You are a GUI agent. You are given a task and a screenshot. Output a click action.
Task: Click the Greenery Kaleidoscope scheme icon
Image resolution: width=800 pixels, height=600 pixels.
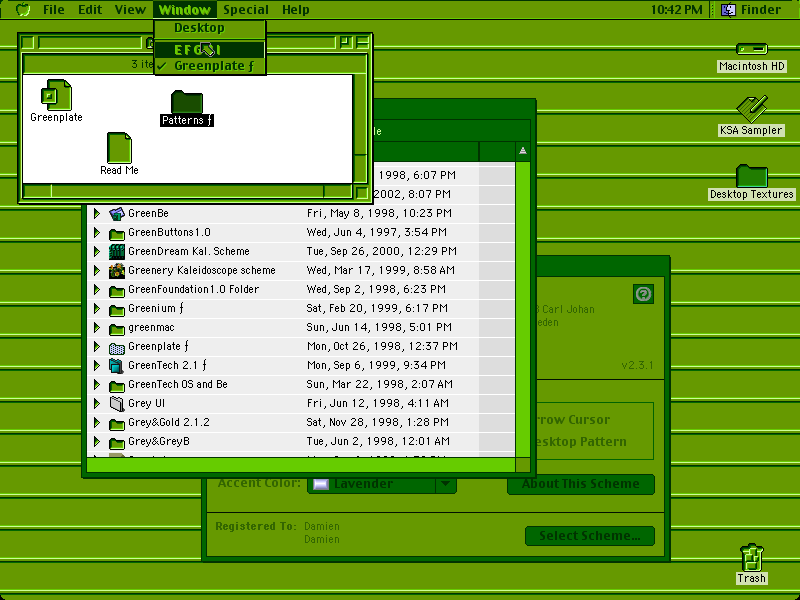[117, 270]
